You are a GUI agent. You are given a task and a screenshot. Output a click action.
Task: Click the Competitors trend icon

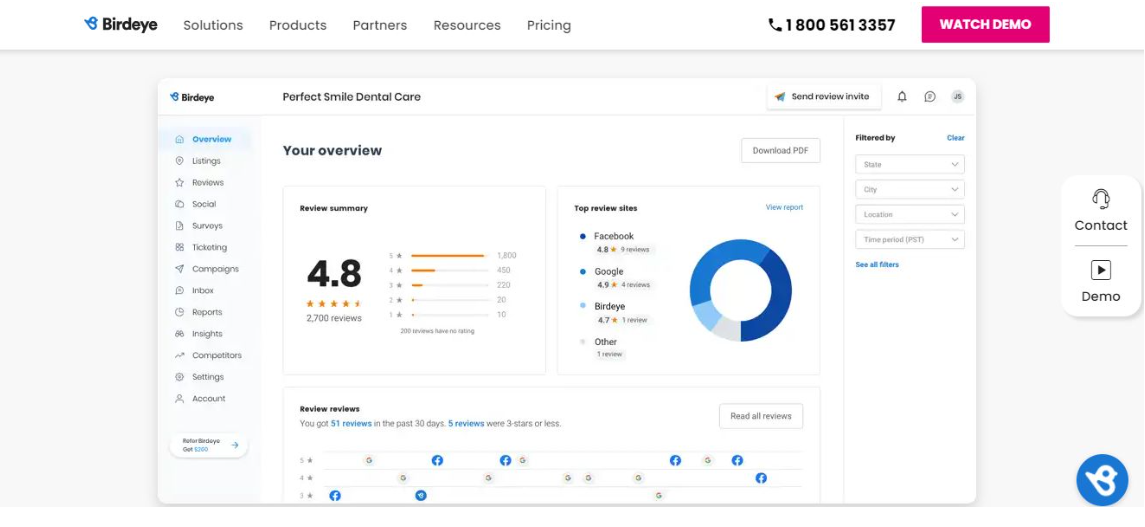(180, 355)
